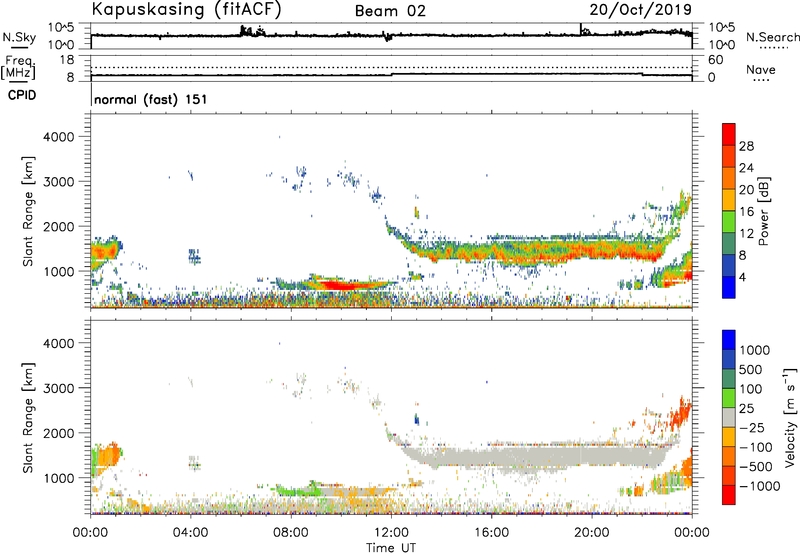Click the 18 frequency axis tick label
The image size is (800, 554).
[x=67, y=59]
